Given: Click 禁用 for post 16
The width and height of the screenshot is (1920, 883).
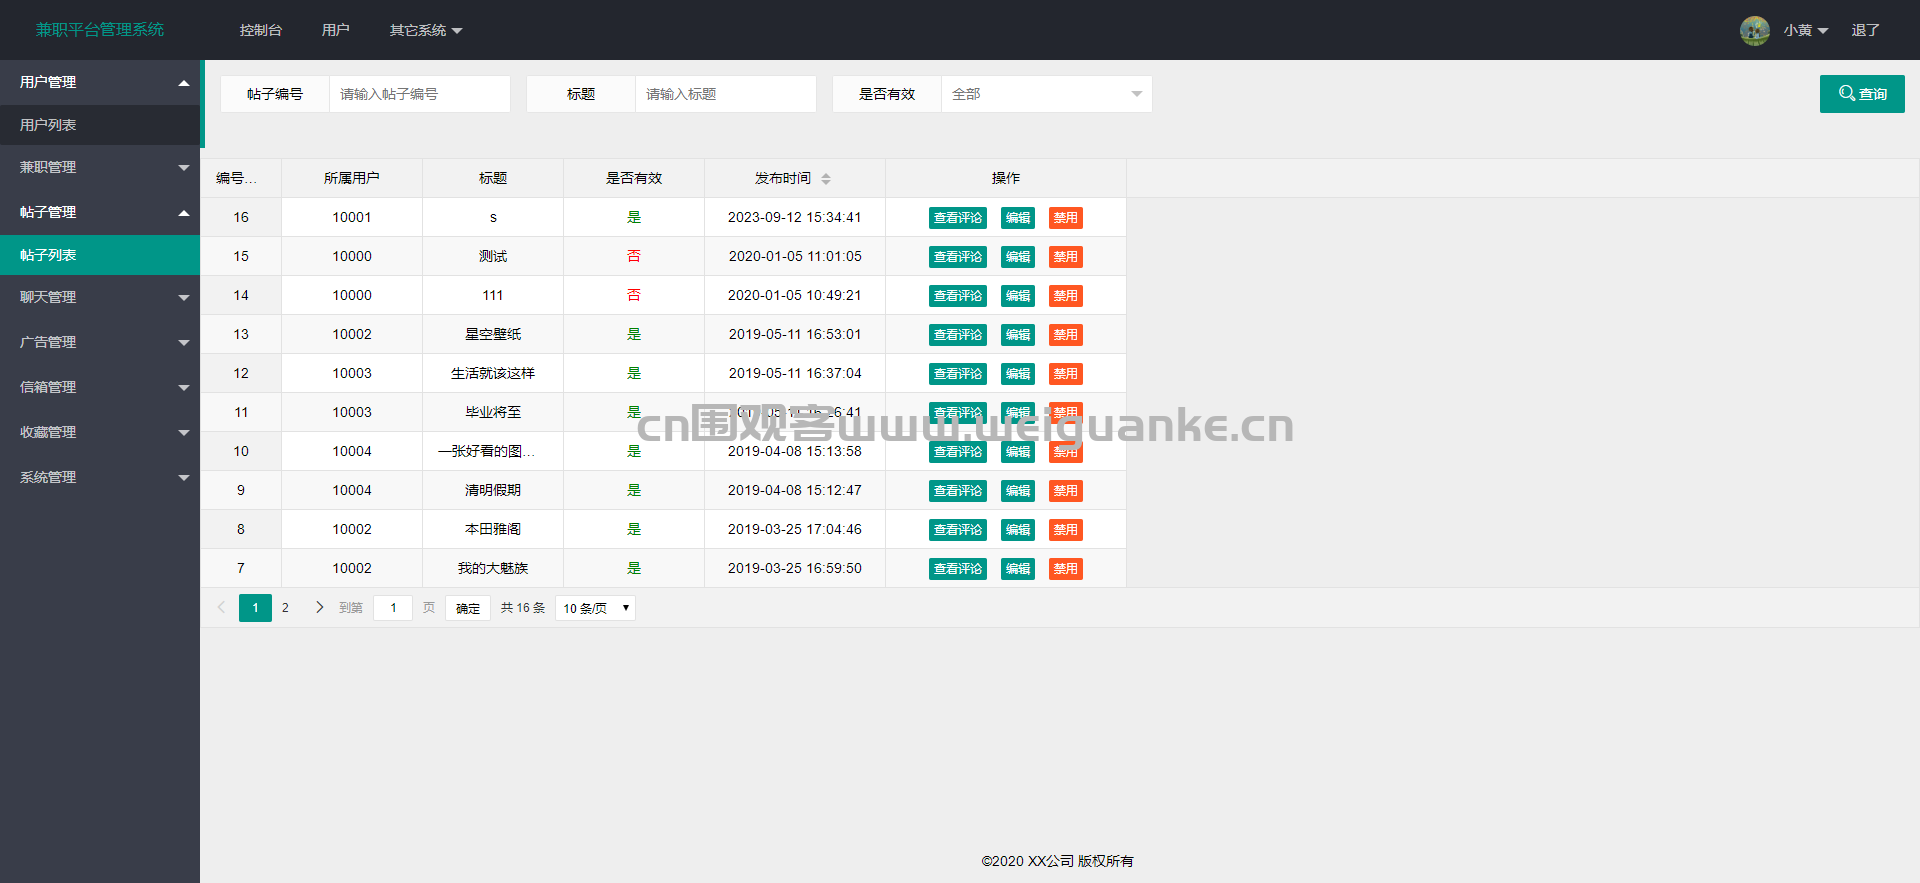Looking at the screenshot, I should pos(1066,218).
